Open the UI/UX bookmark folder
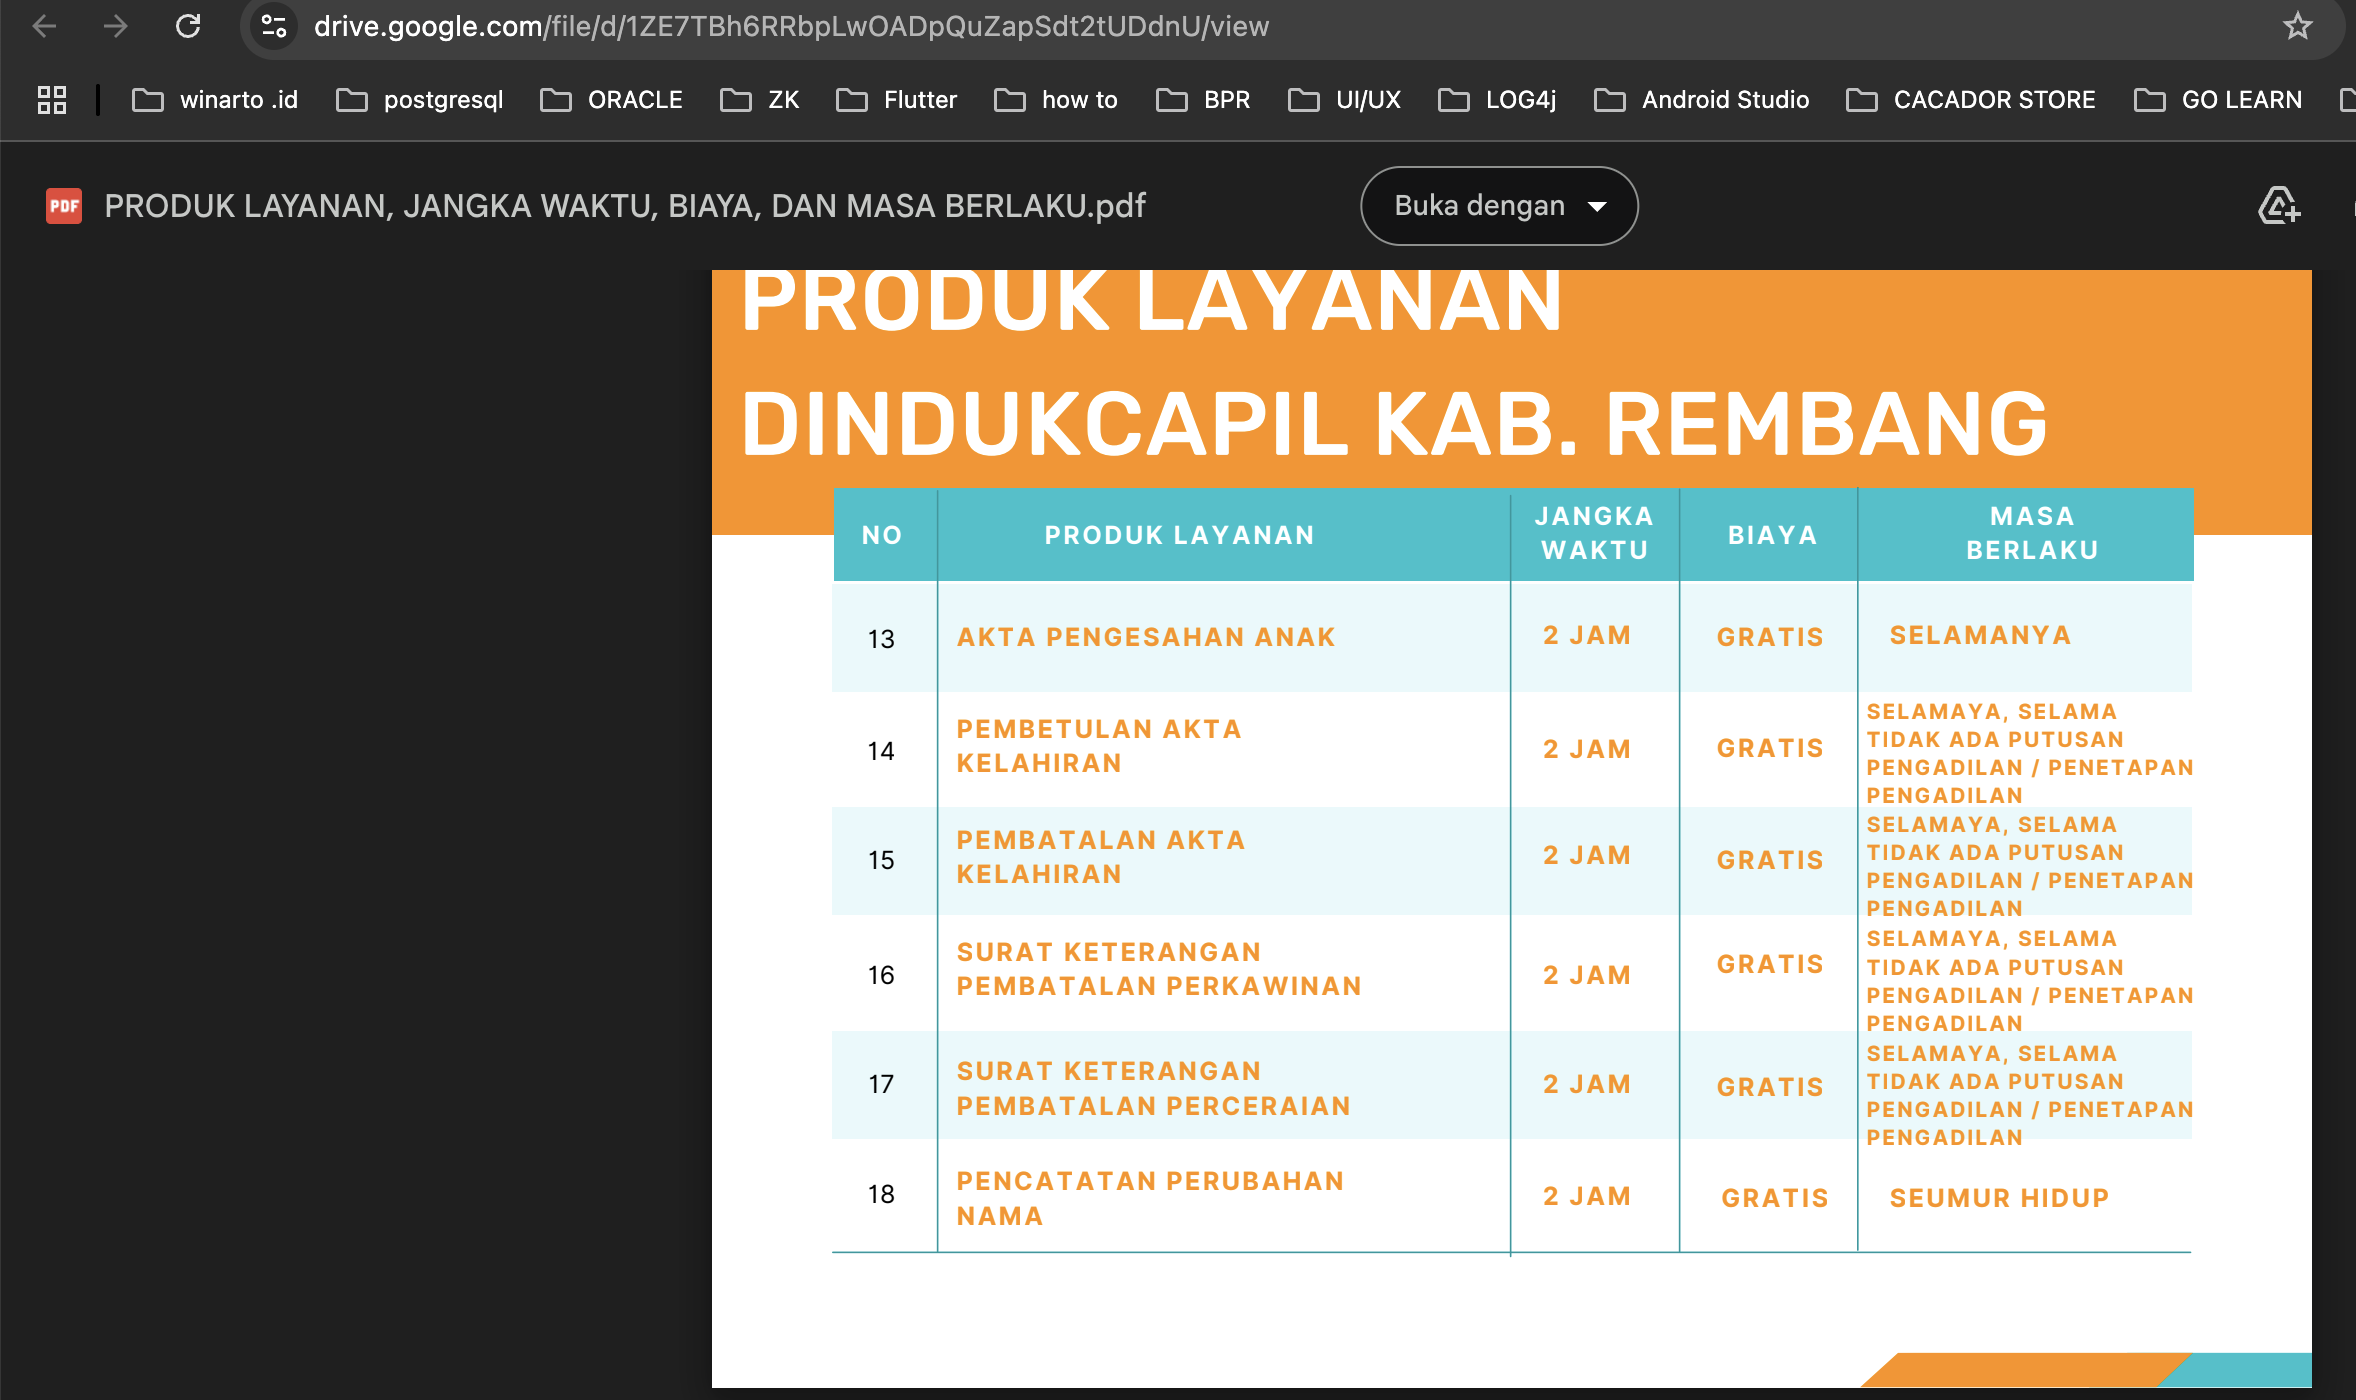 click(1345, 100)
